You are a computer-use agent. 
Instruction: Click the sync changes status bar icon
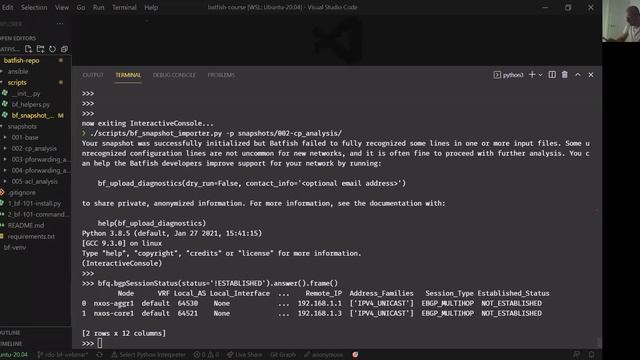[x=99, y=355]
